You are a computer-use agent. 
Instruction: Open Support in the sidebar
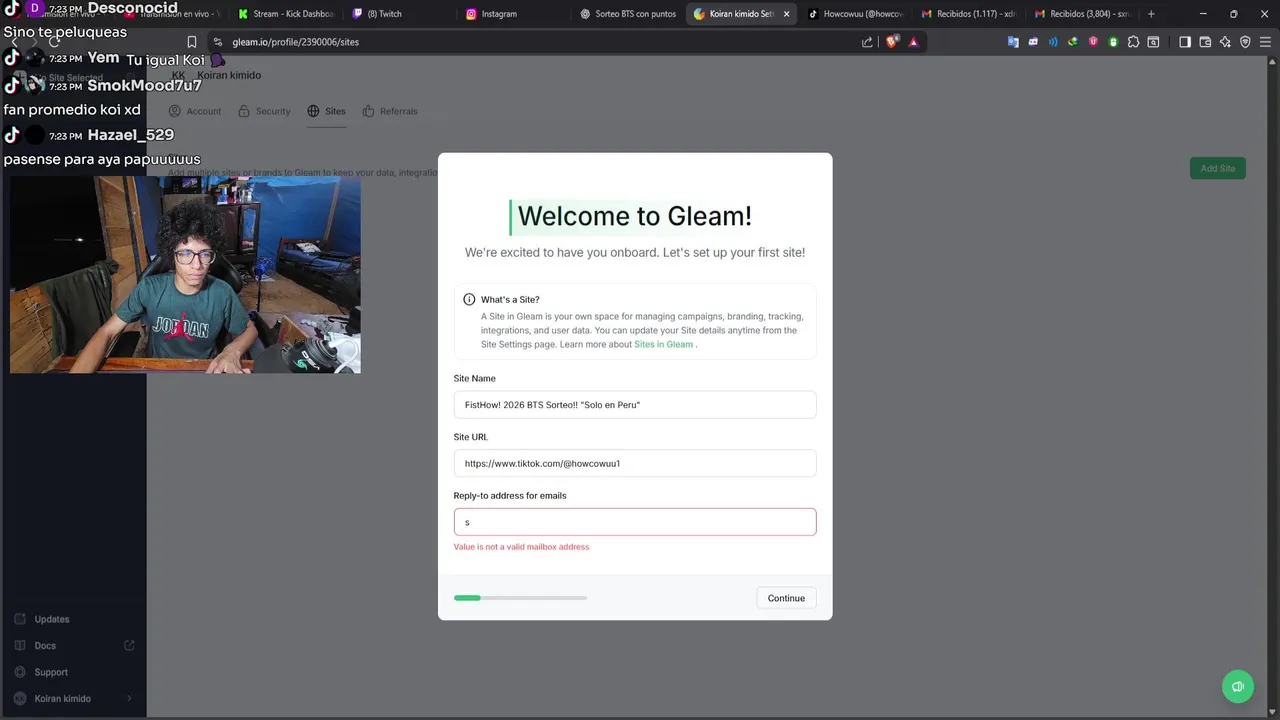51,672
